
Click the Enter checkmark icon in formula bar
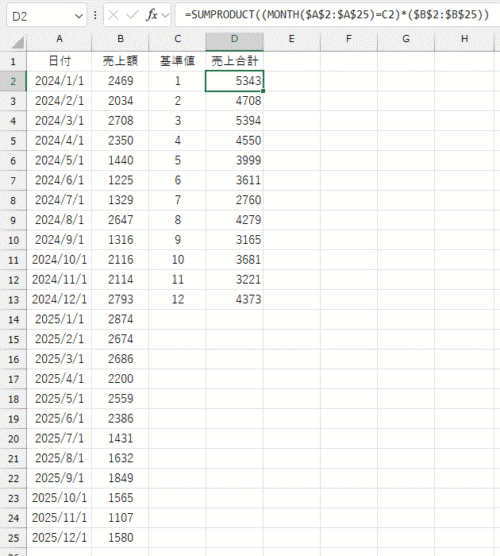[132, 15]
